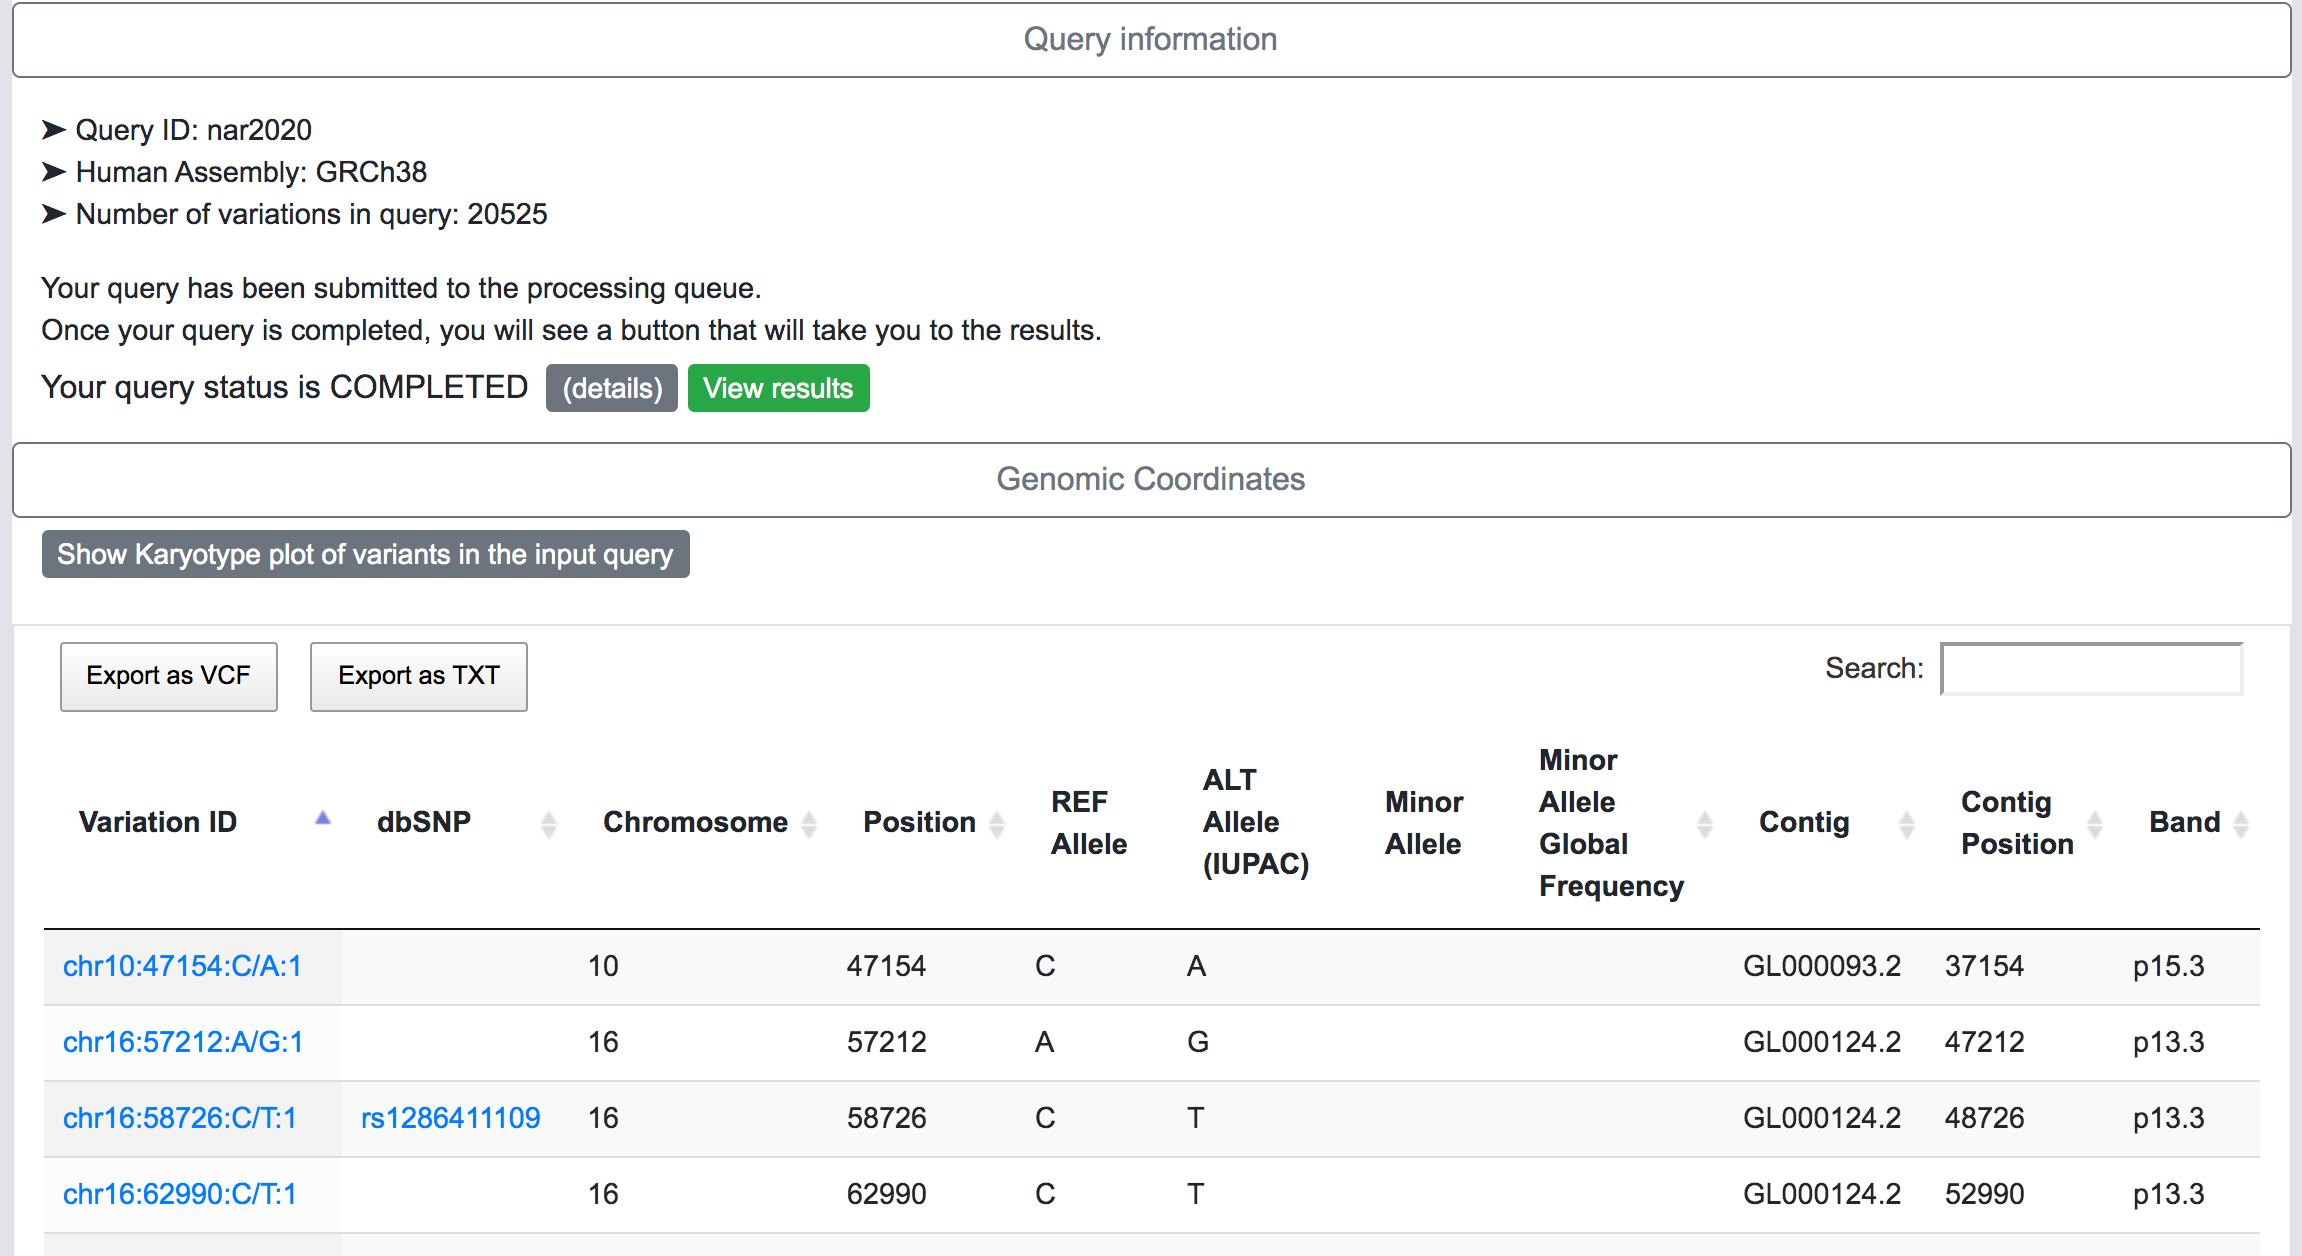Sort by Position column arrows
This screenshot has height=1256, width=2302.
tap(997, 823)
